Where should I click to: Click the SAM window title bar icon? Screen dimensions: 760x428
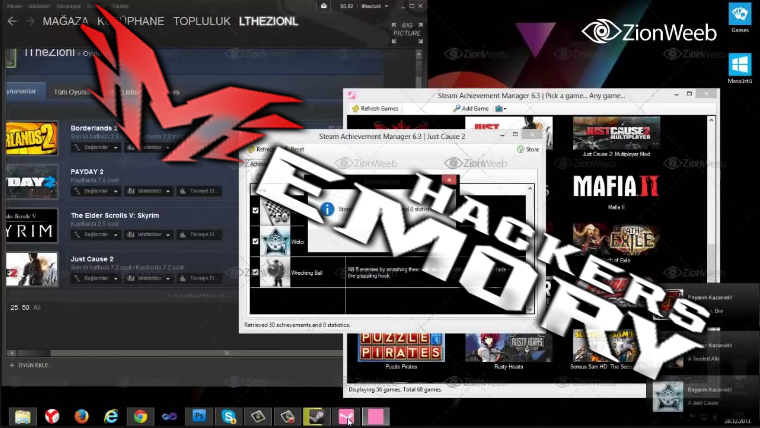pos(351,95)
